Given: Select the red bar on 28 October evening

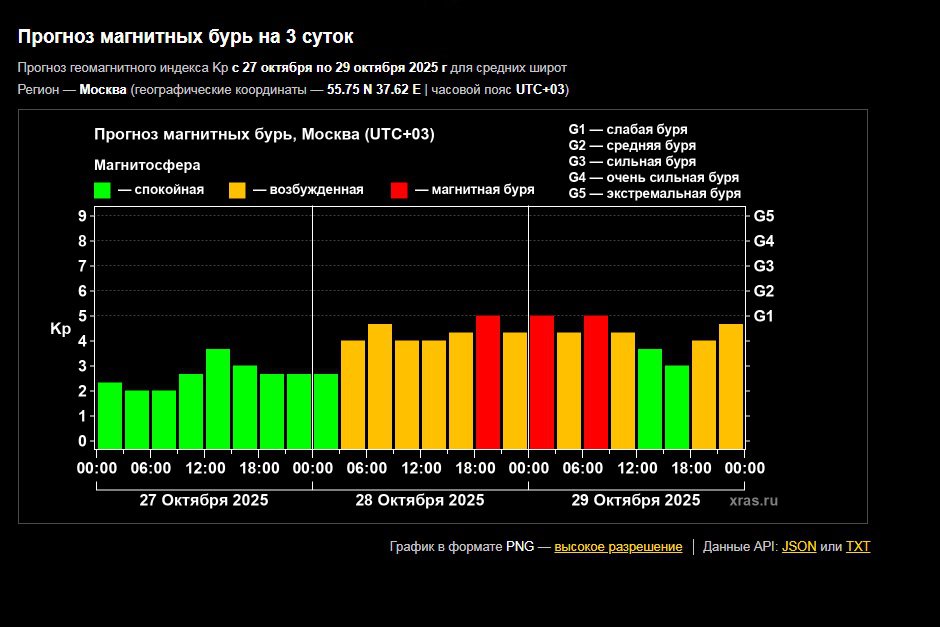Looking at the screenshot, I should tap(488, 382).
